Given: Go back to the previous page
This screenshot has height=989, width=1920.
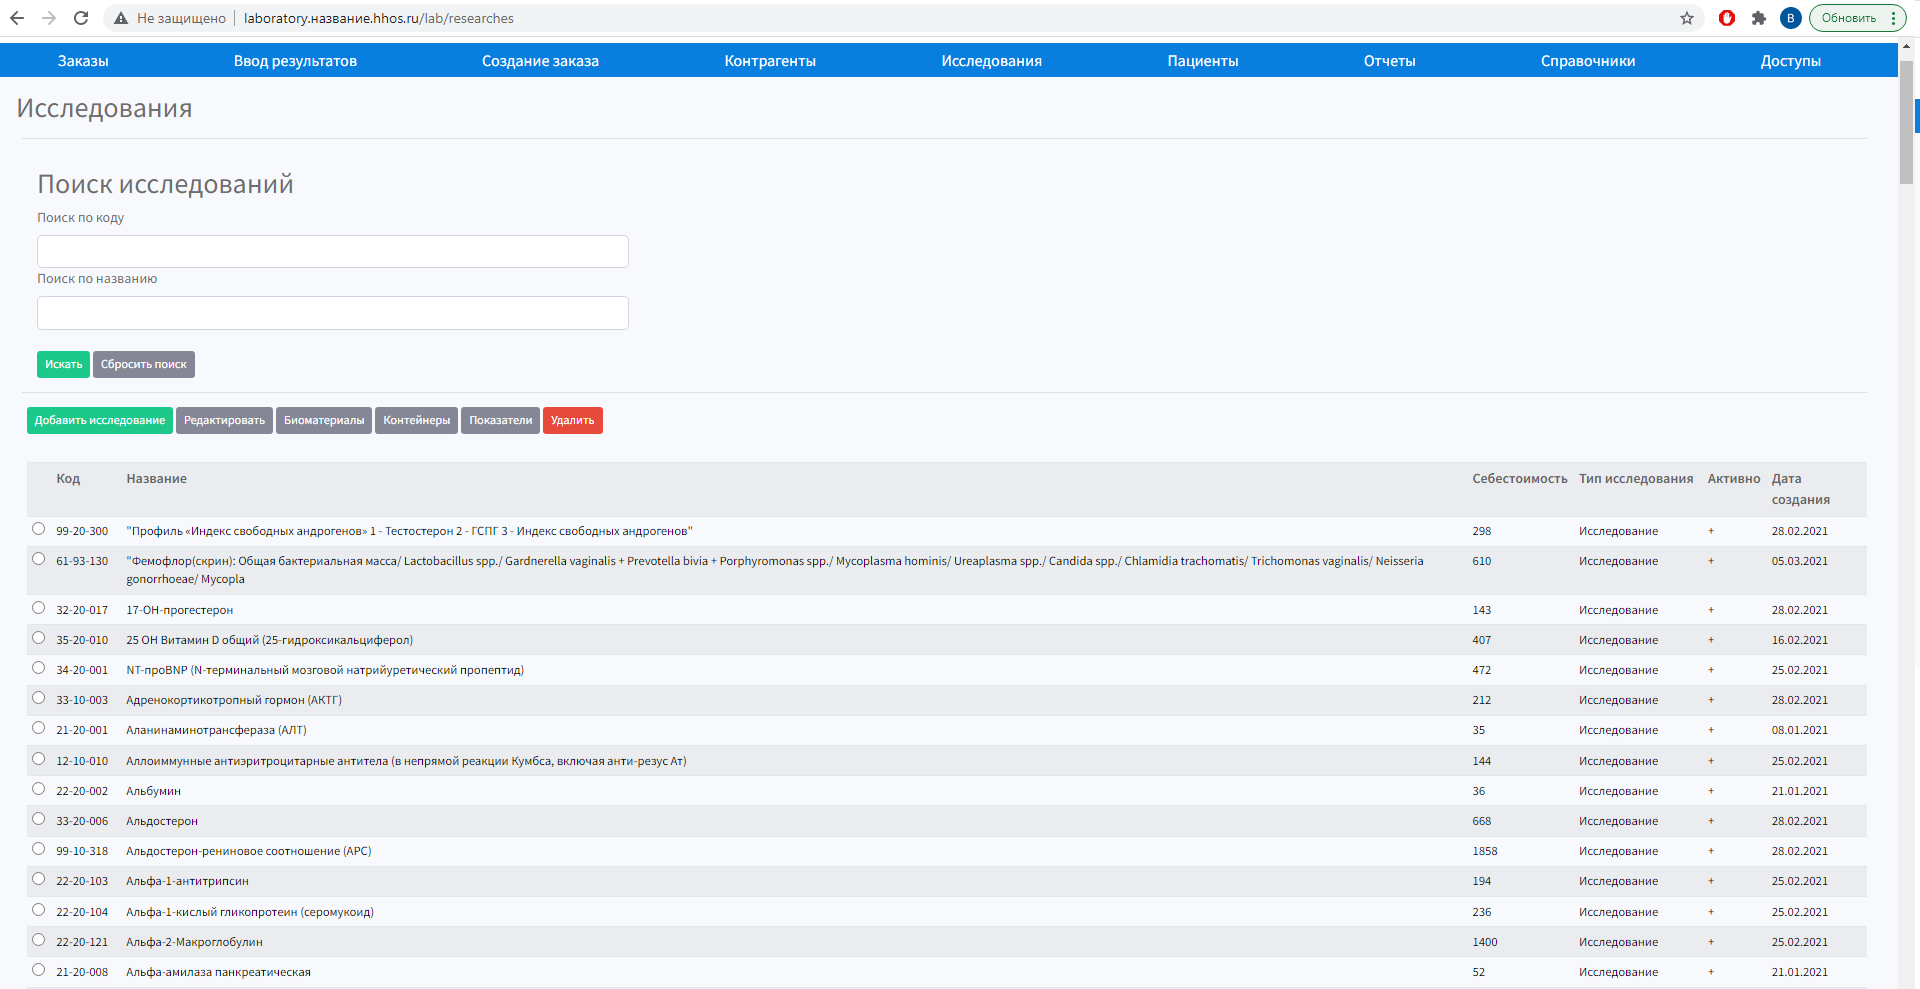Looking at the screenshot, I should coord(17,18).
